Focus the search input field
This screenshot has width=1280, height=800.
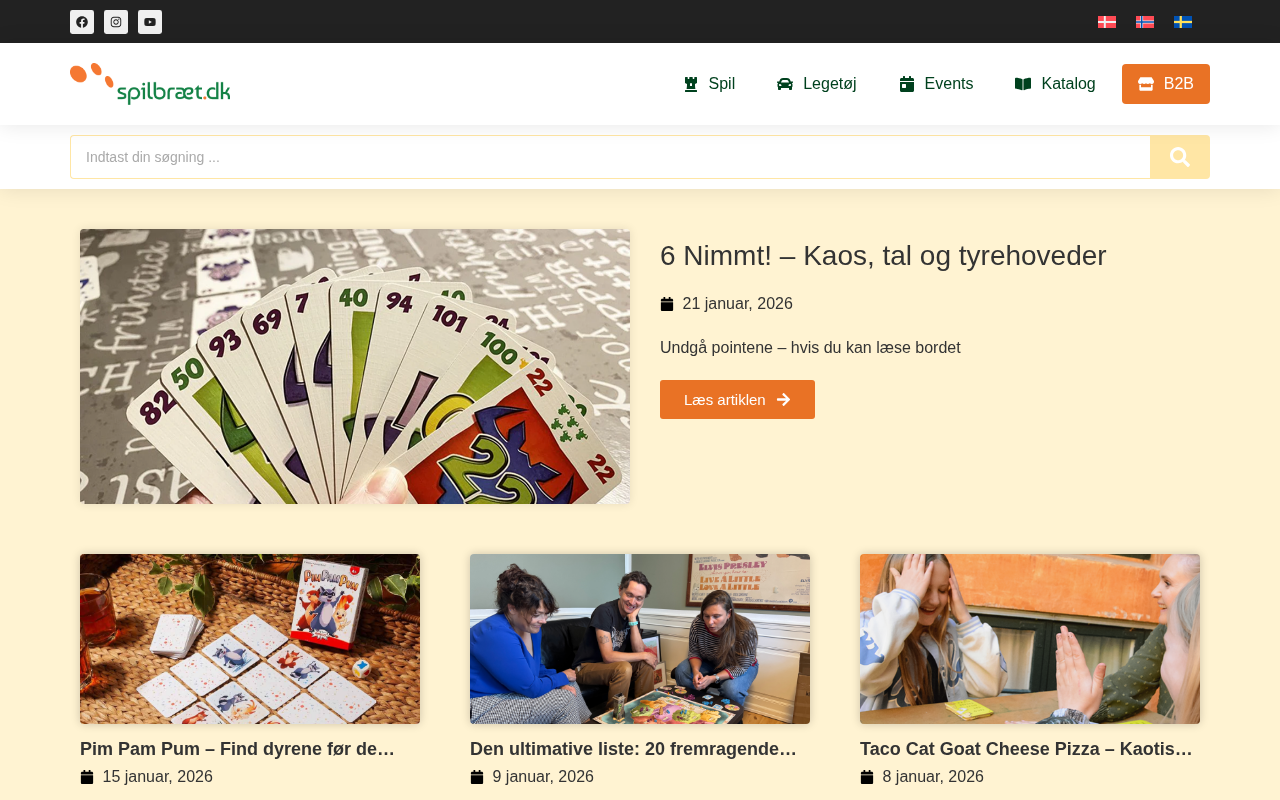610,157
